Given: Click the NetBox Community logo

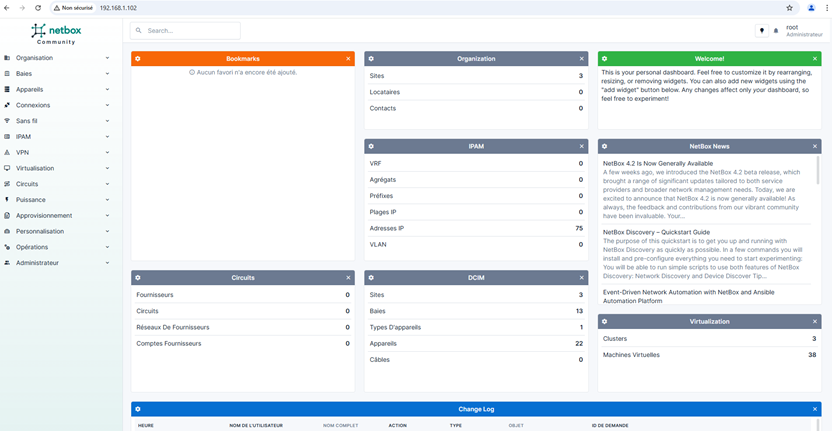Looking at the screenshot, I should click(x=56, y=33).
